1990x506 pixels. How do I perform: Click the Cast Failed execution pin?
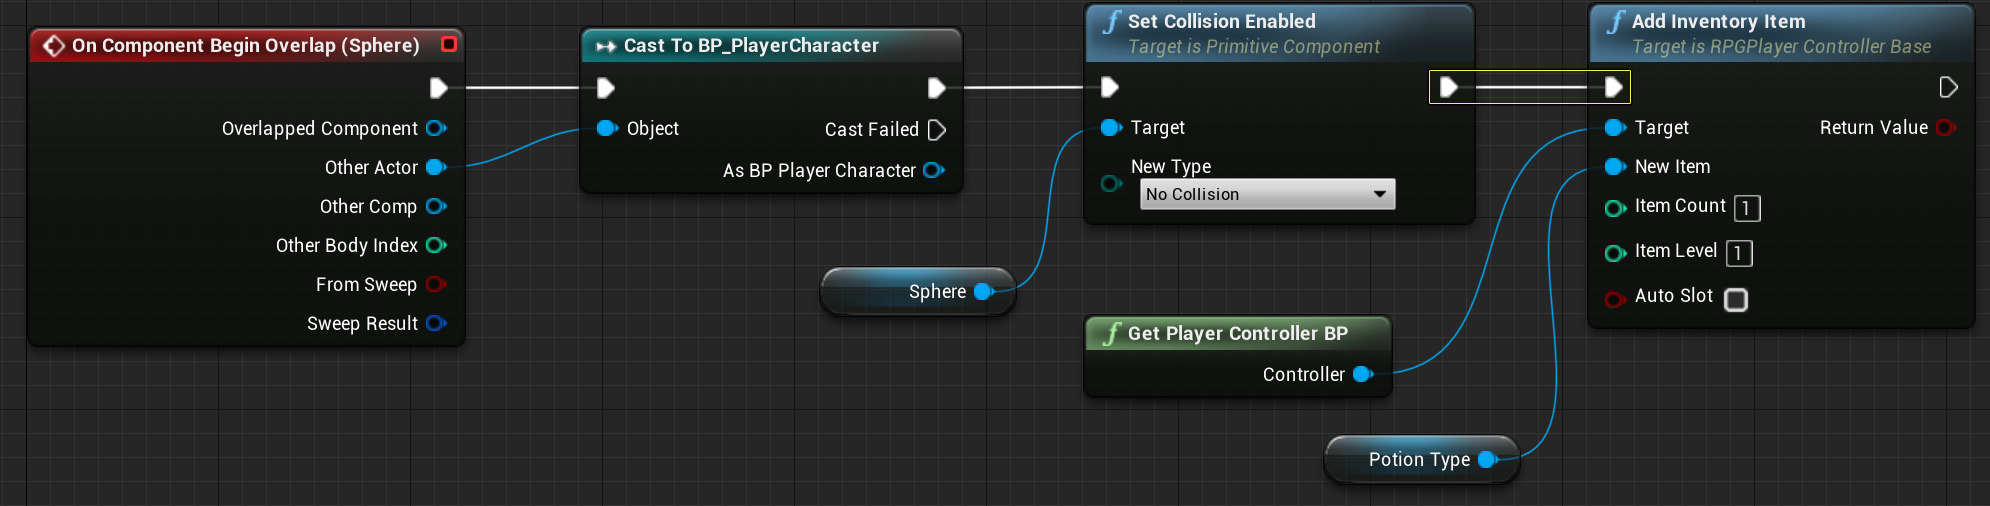pyautogui.click(x=936, y=130)
